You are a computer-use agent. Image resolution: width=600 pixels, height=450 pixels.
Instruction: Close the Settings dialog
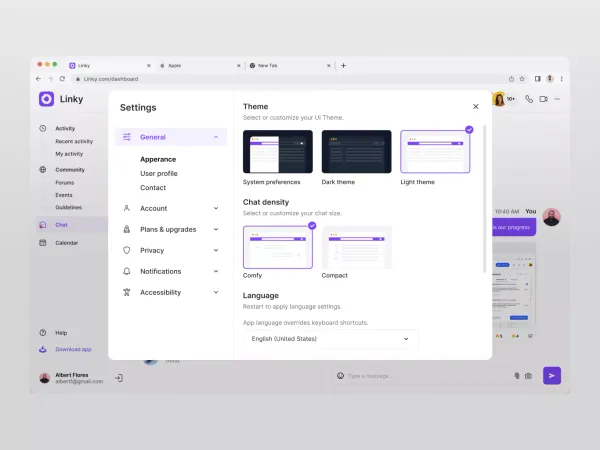(x=476, y=106)
